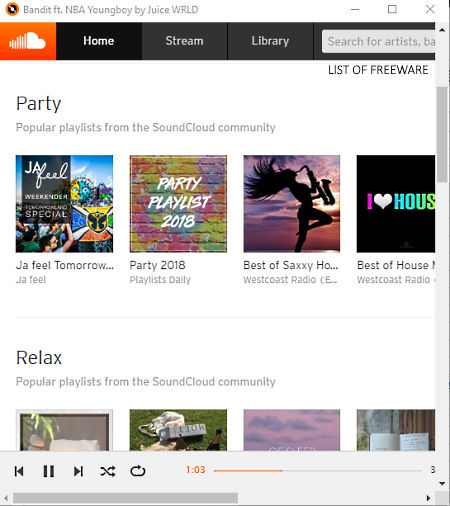
Task: Open Best of Saxxy House saxophone cover
Action: (292, 204)
